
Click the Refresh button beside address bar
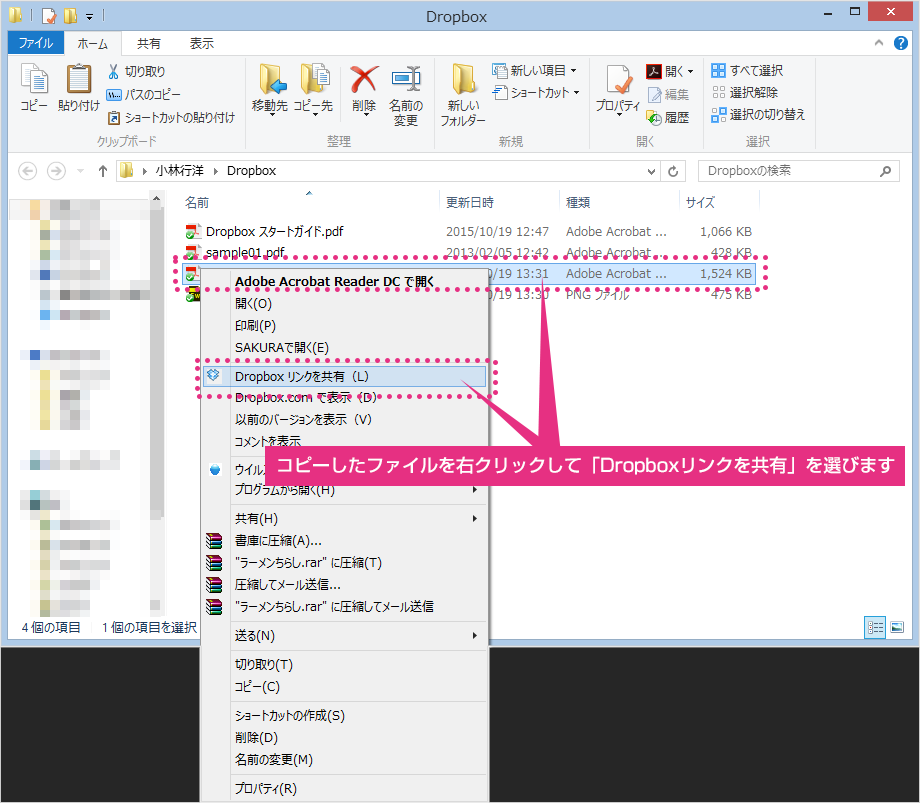coord(673,171)
